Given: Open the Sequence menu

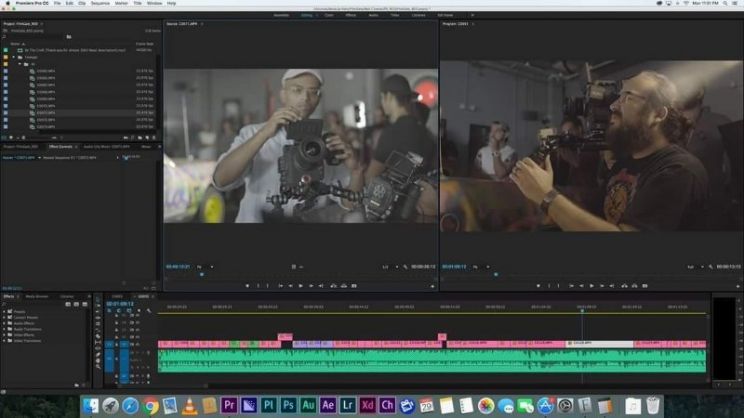Looking at the screenshot, I should click(100, 3).
